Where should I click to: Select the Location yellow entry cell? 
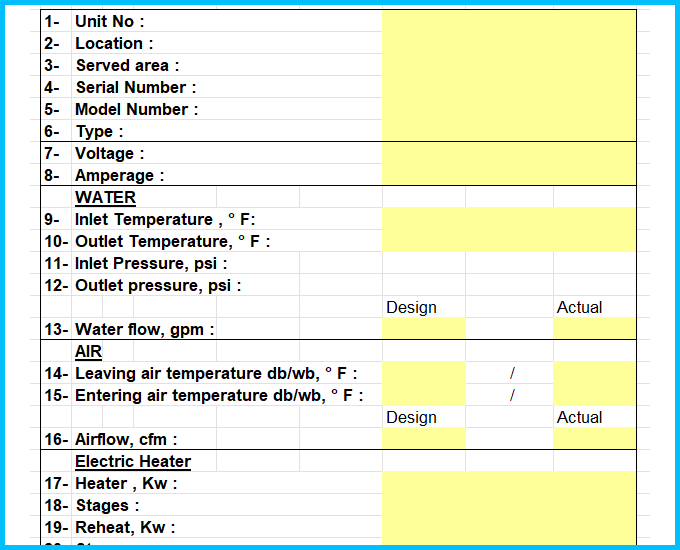[508, 43]
